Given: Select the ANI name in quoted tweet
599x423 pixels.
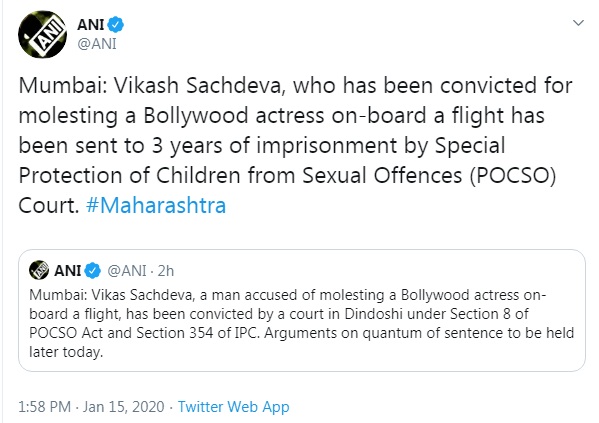Looking at the screenshot, I should (68, 271).
